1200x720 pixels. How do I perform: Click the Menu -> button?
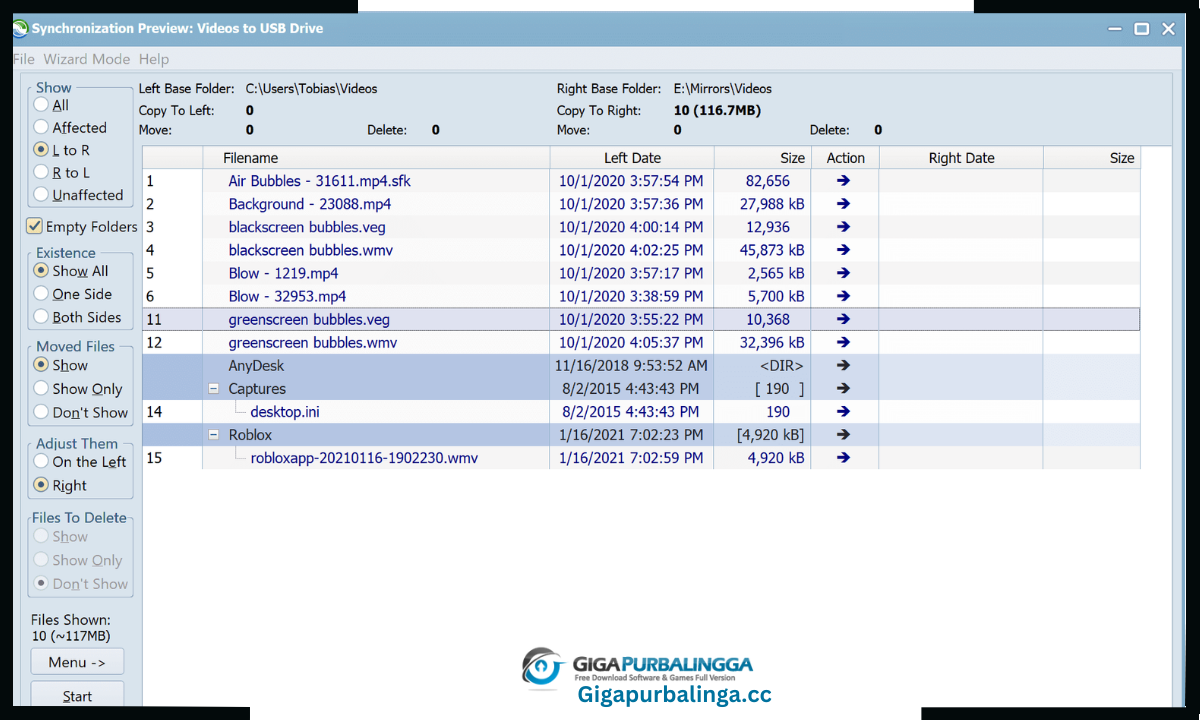pos(77,662)
